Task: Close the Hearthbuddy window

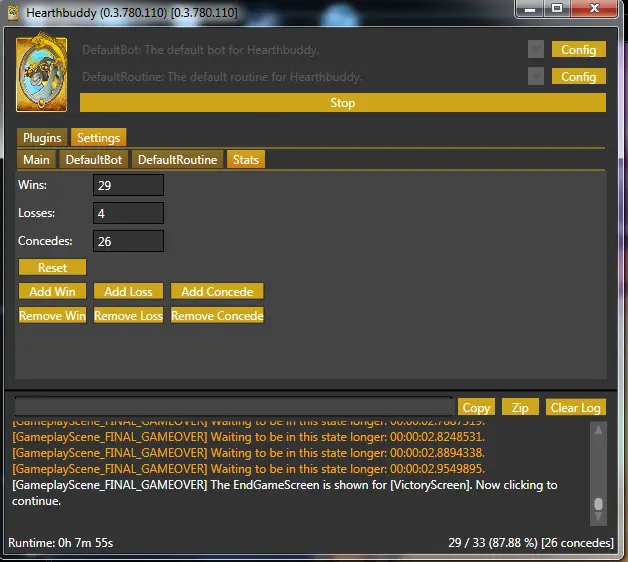Action: [x=594, y=9]
